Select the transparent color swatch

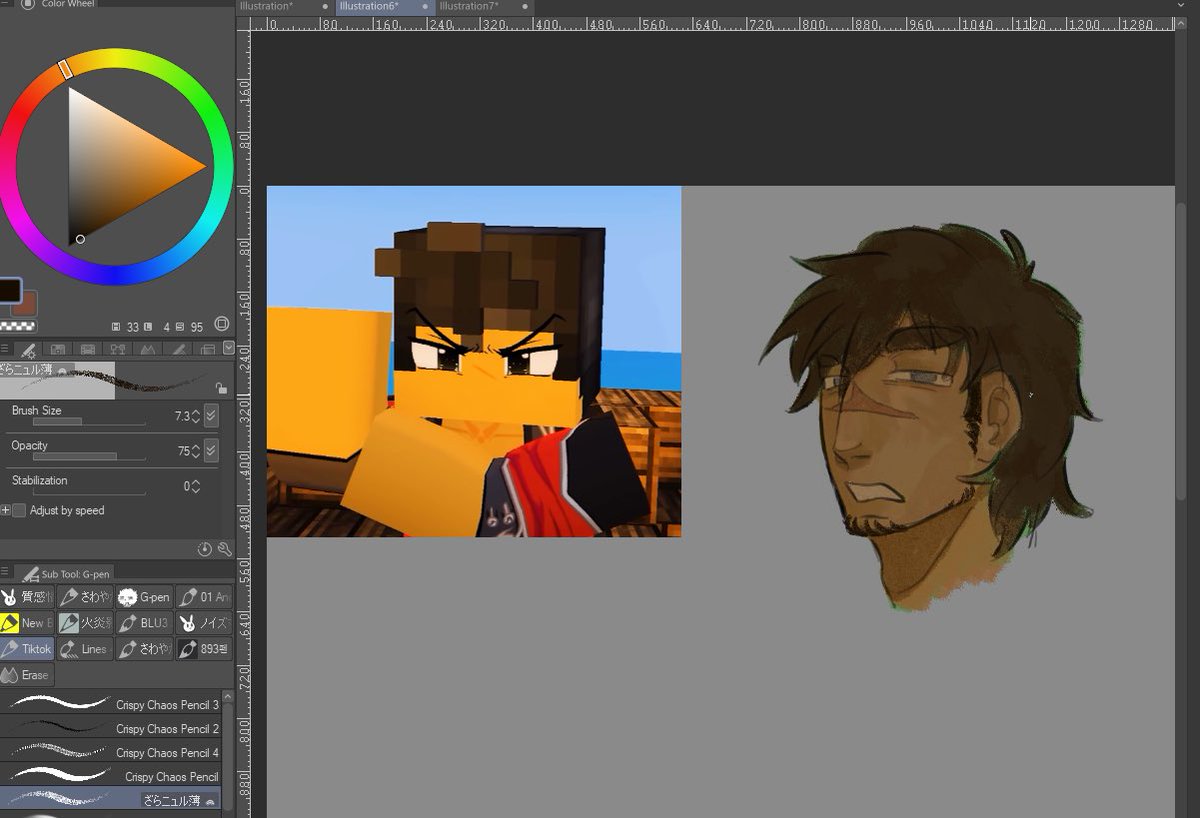click(x=17, y=326)
